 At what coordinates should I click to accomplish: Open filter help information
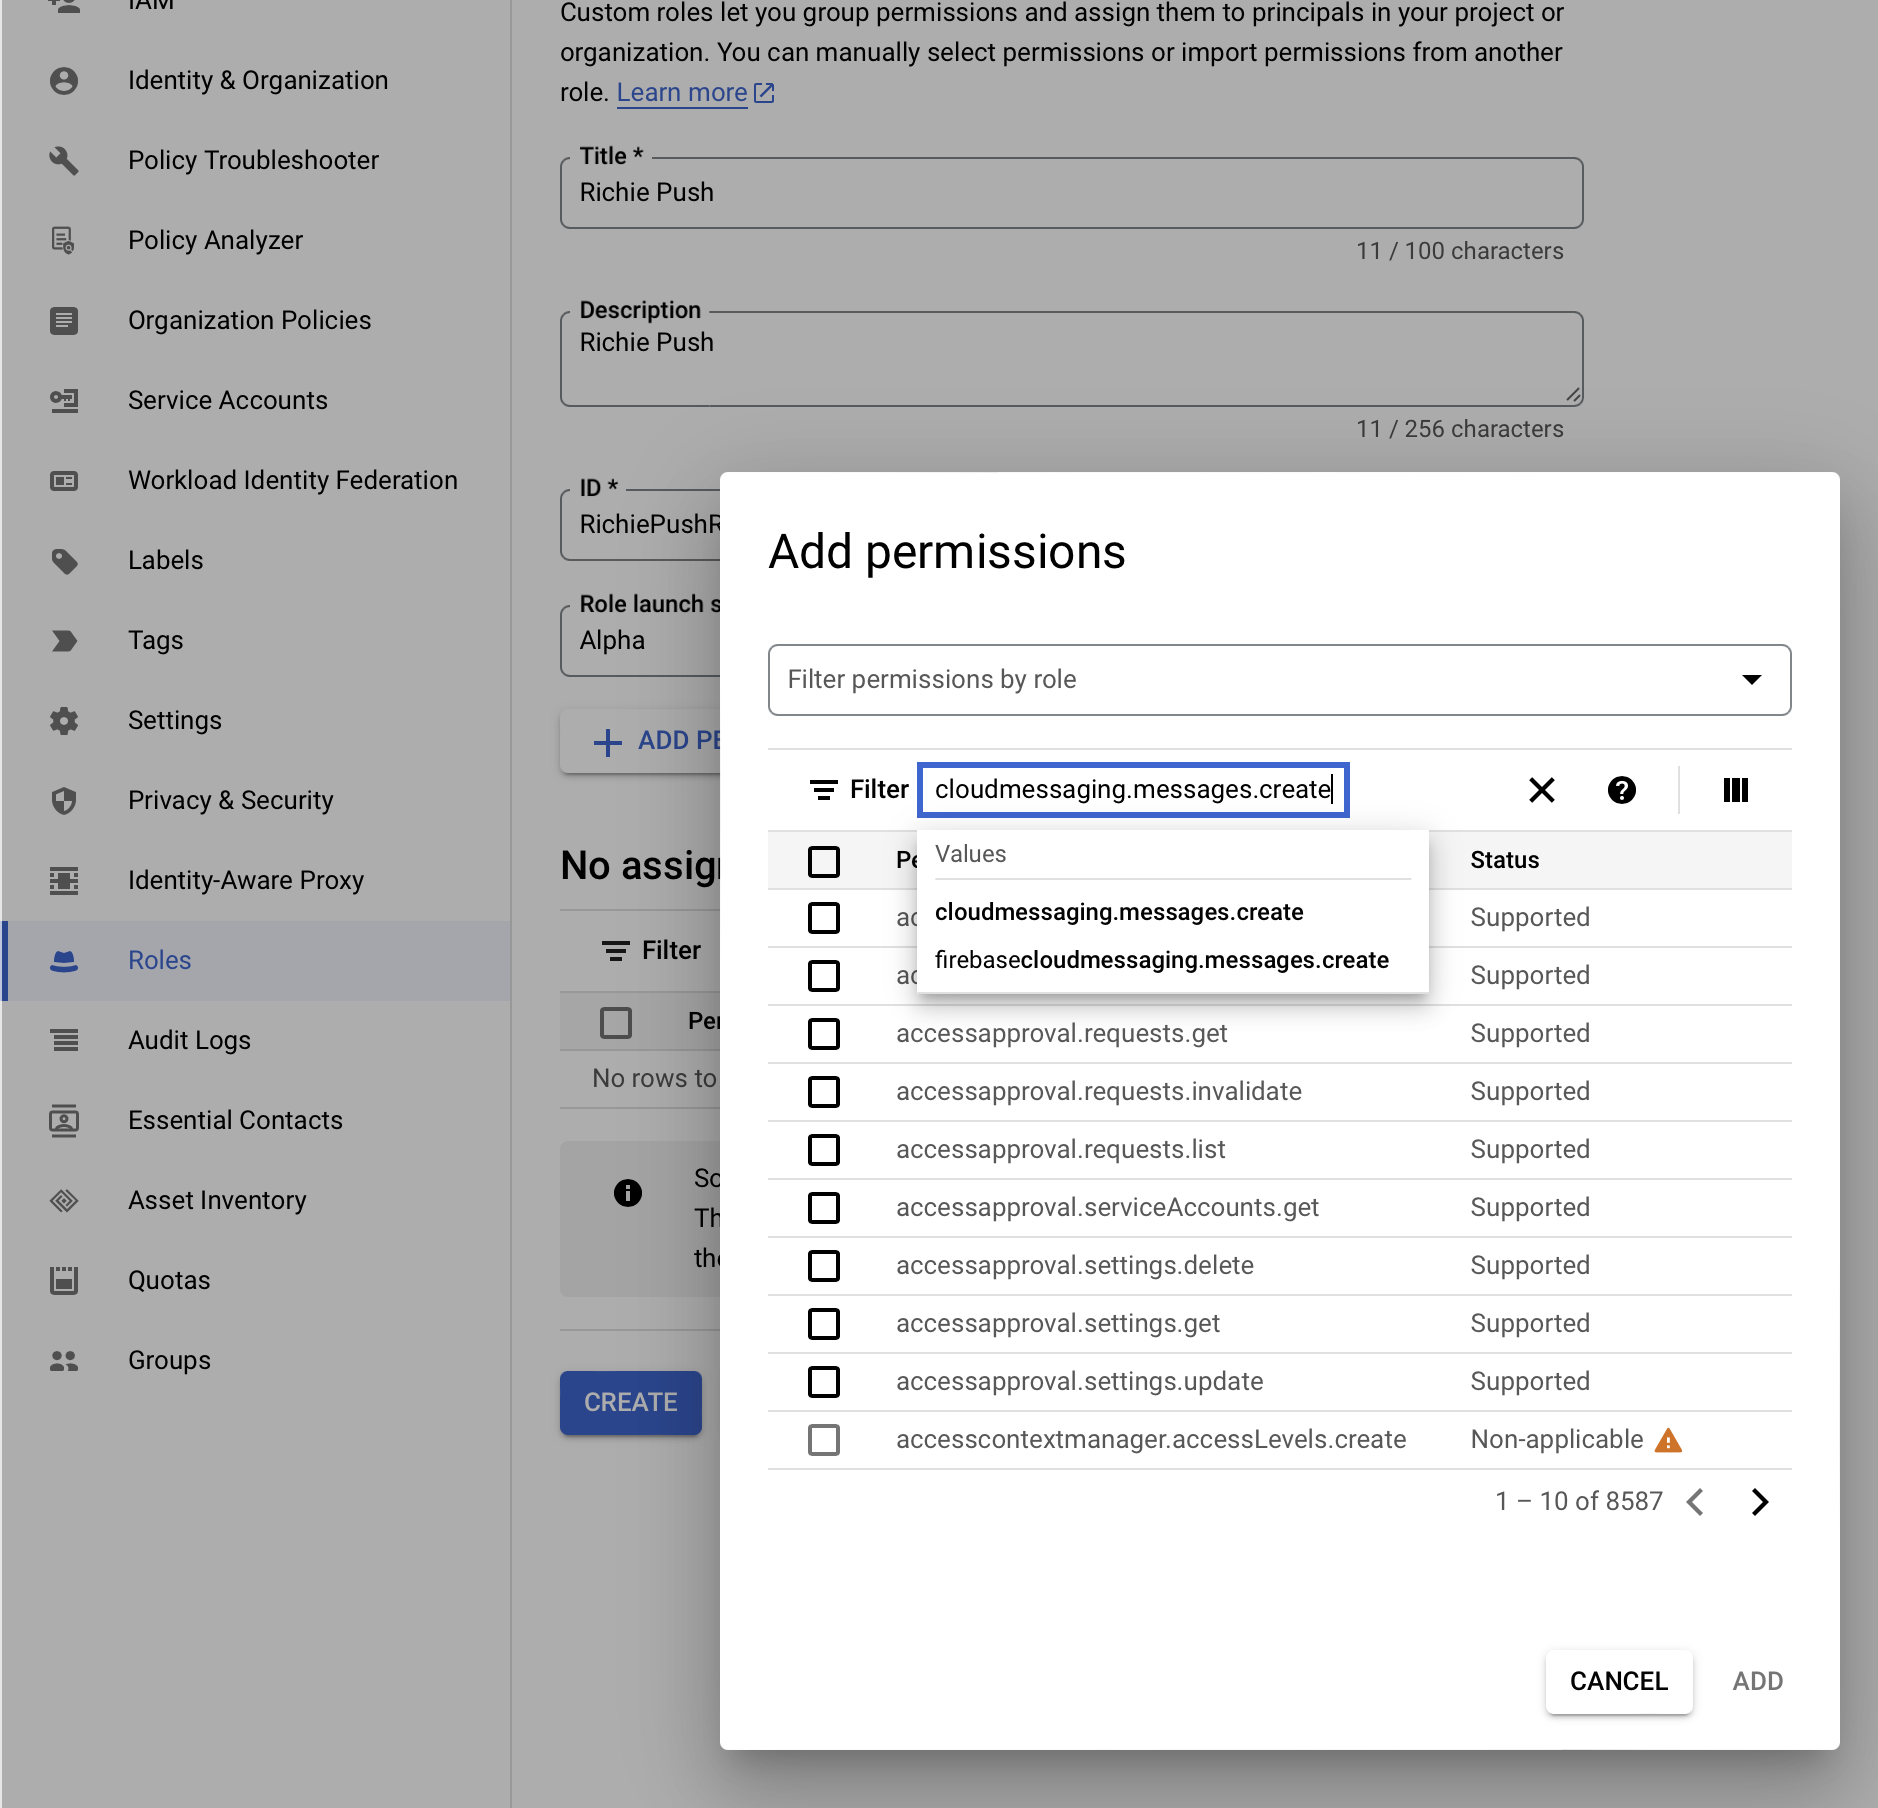click(x=1621, y=790)
